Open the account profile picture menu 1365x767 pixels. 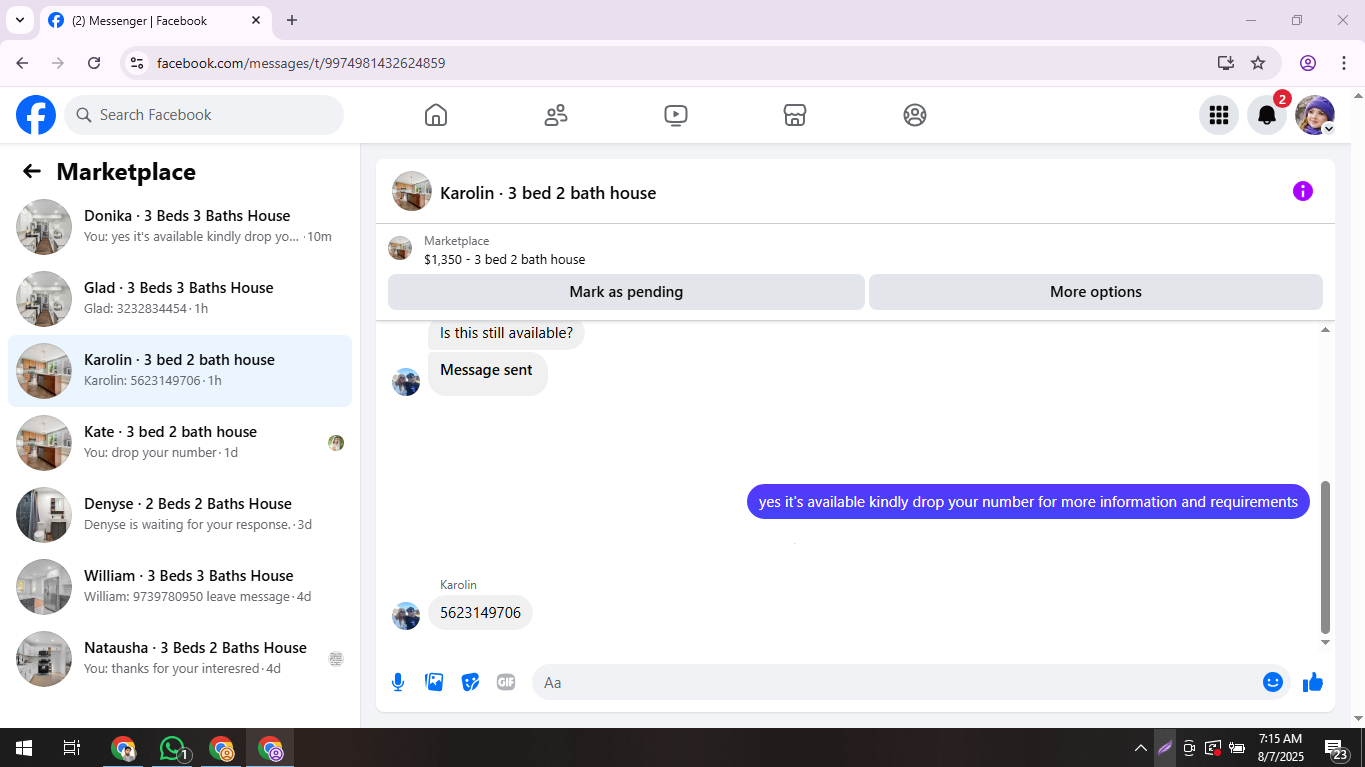pyautogui.click(x=1314, y=115)
